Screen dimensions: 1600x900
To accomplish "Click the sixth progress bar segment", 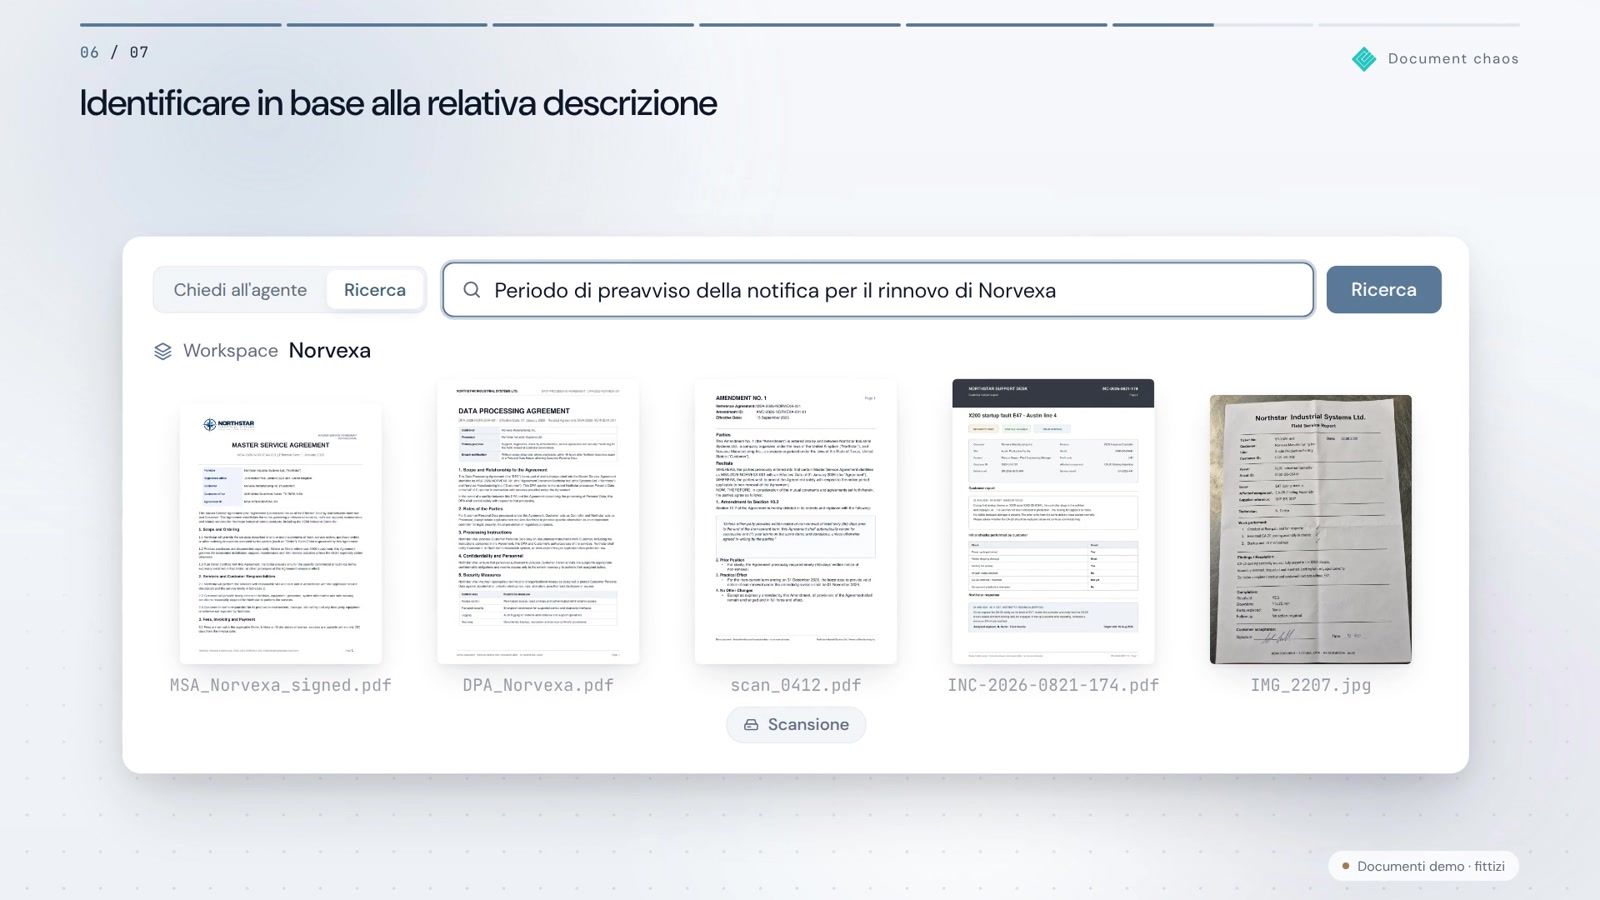I will 1213,25.
